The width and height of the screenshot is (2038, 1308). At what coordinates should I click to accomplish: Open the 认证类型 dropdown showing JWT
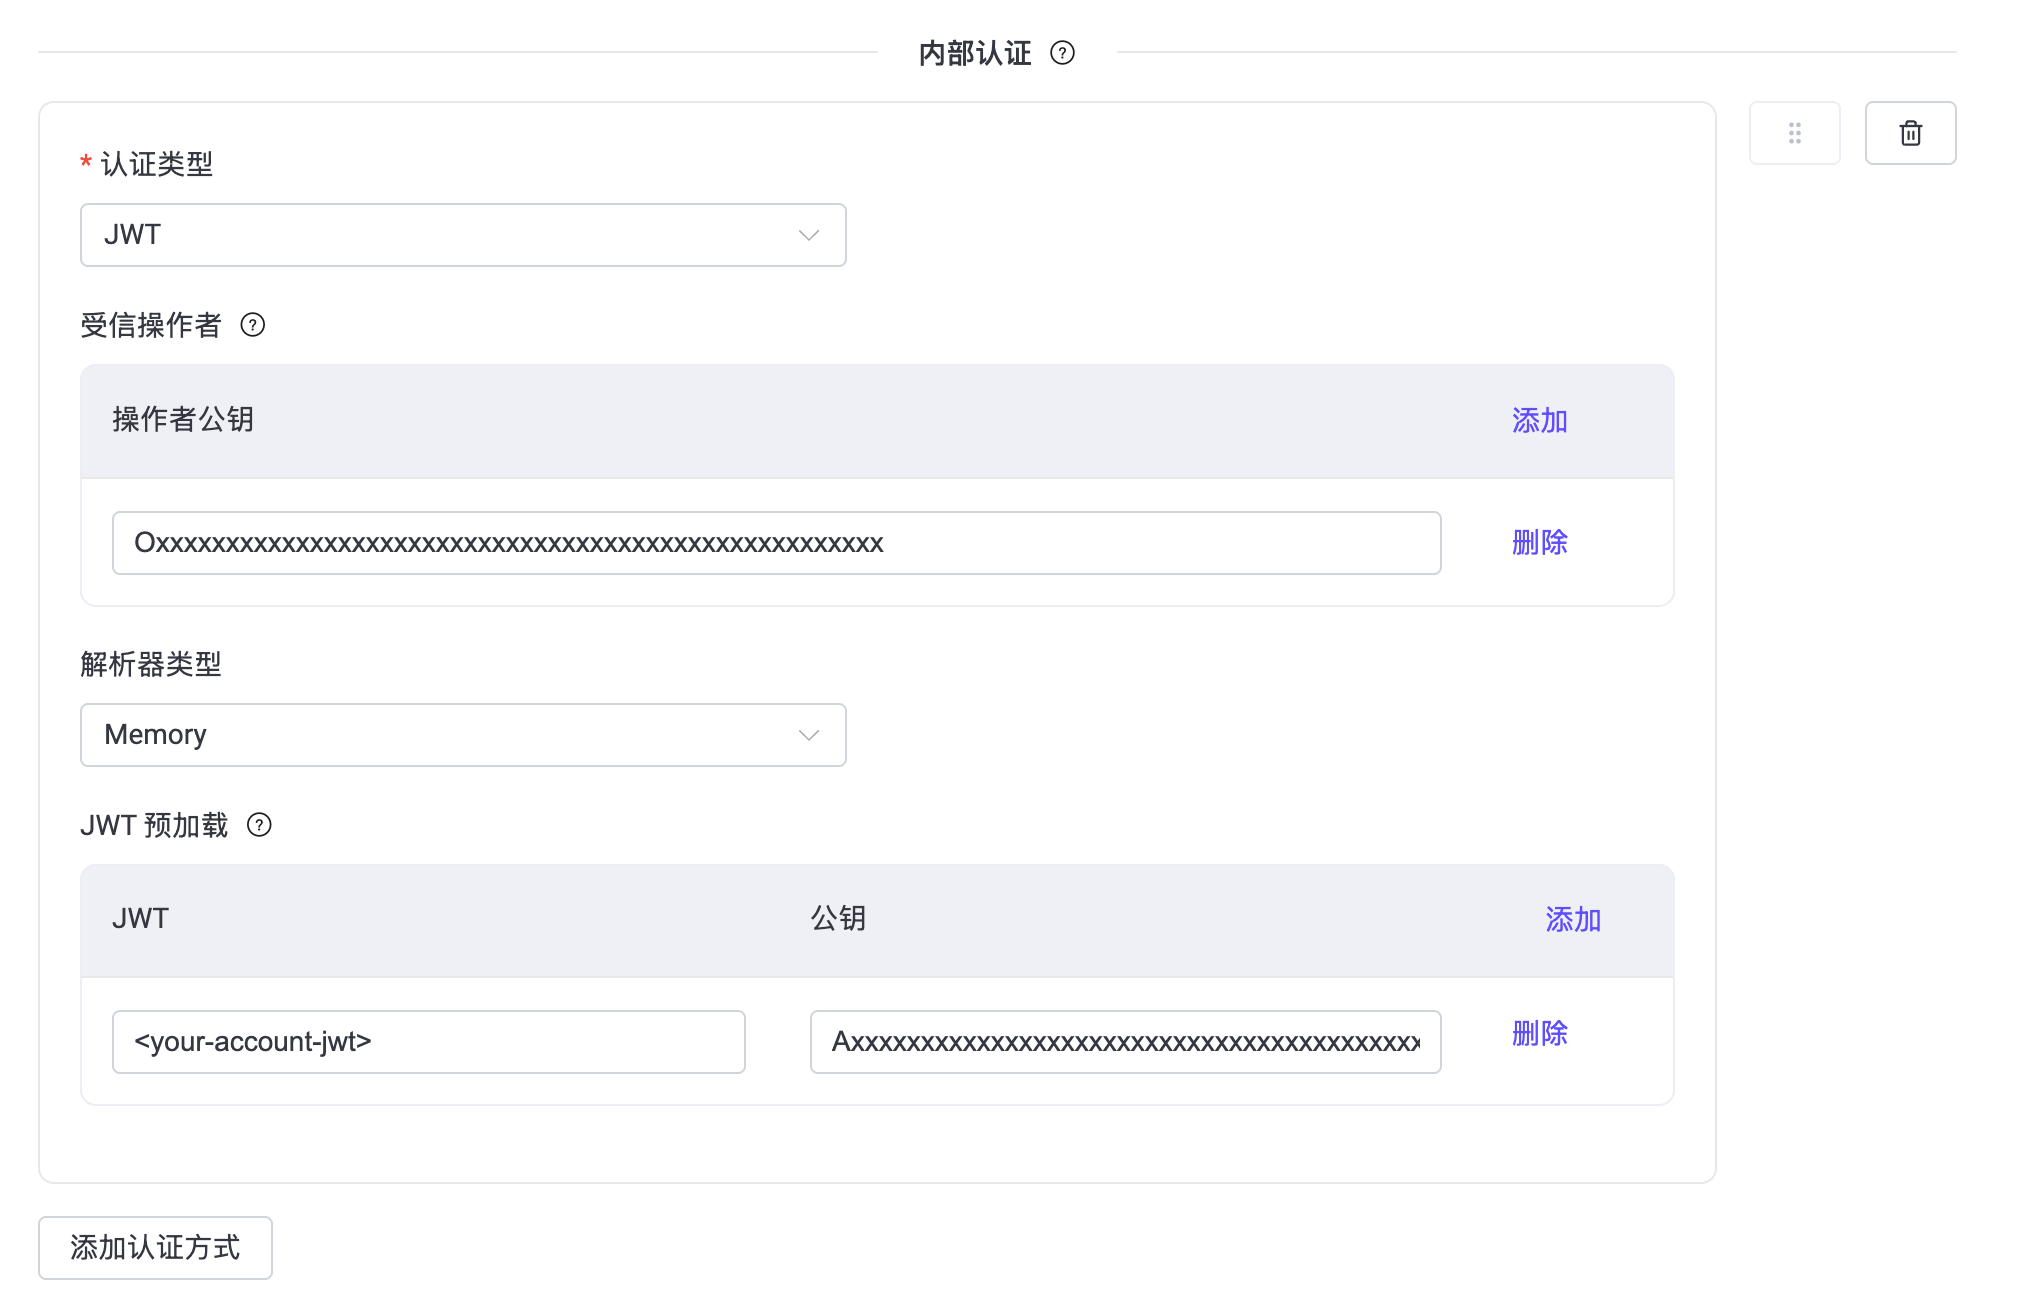[x=462, y=235]
